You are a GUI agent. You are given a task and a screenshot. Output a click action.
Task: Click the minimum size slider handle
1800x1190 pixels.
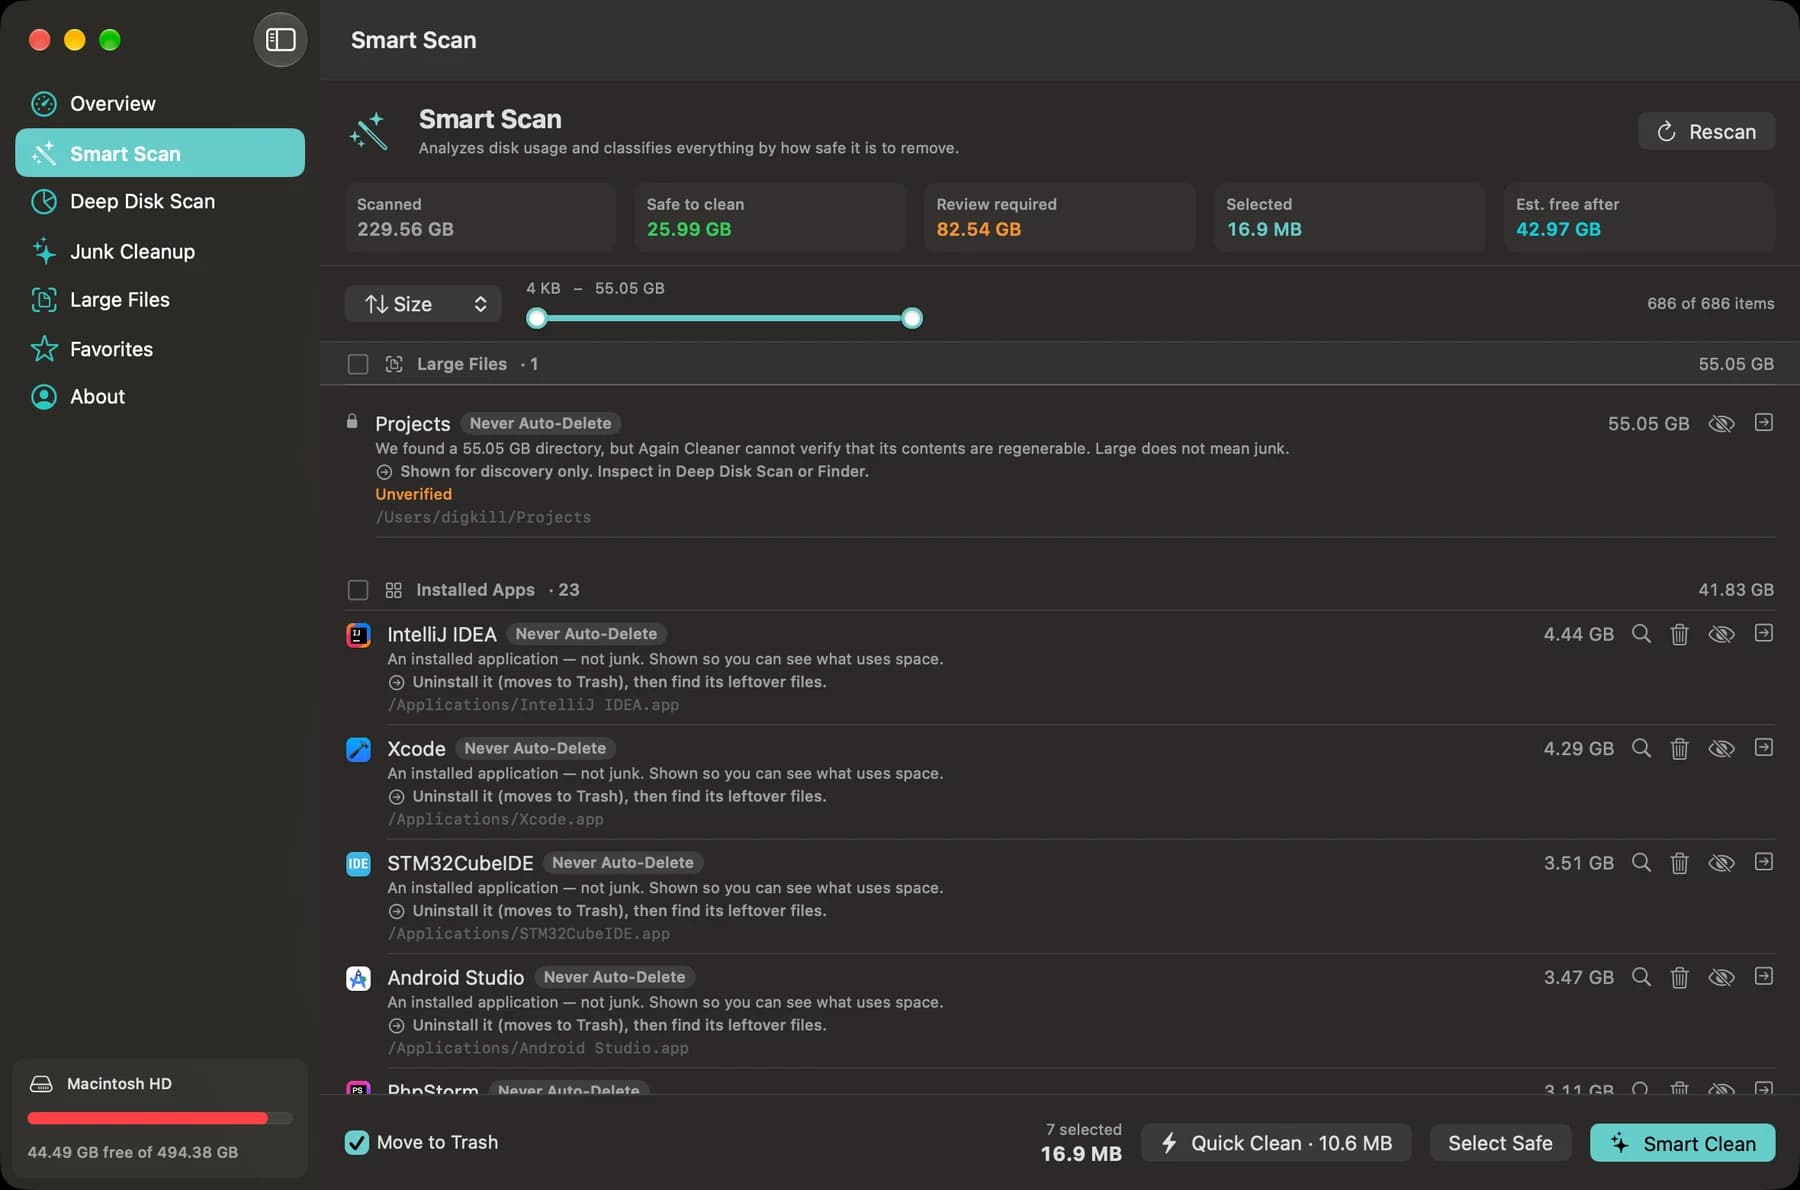[x=537, y=318]
